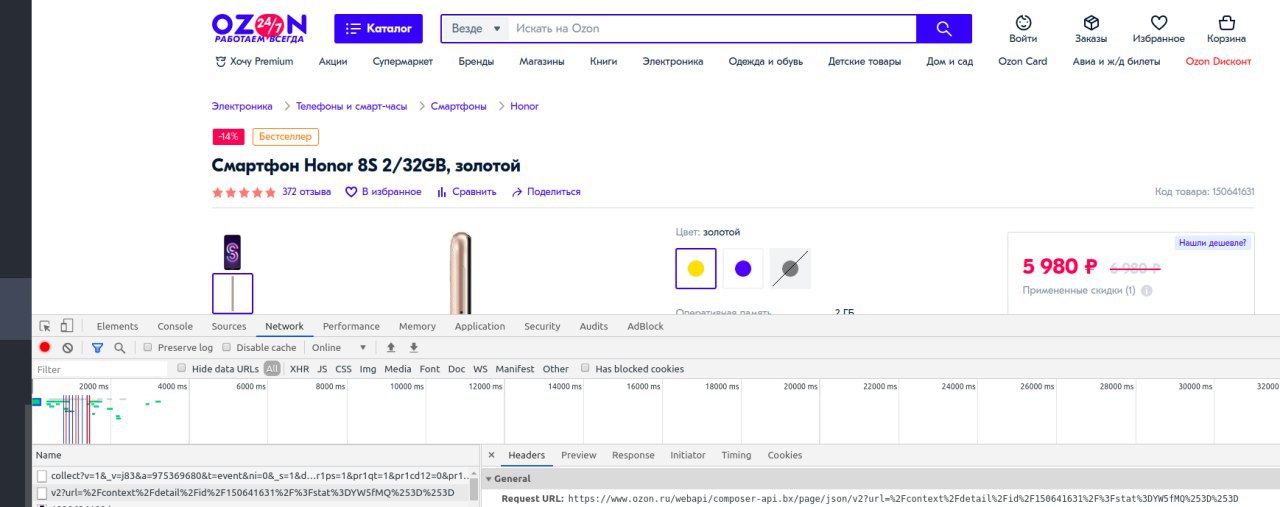Choose the blue color swatch
The height and width of the screenshot is (507, 1280).
743,268
